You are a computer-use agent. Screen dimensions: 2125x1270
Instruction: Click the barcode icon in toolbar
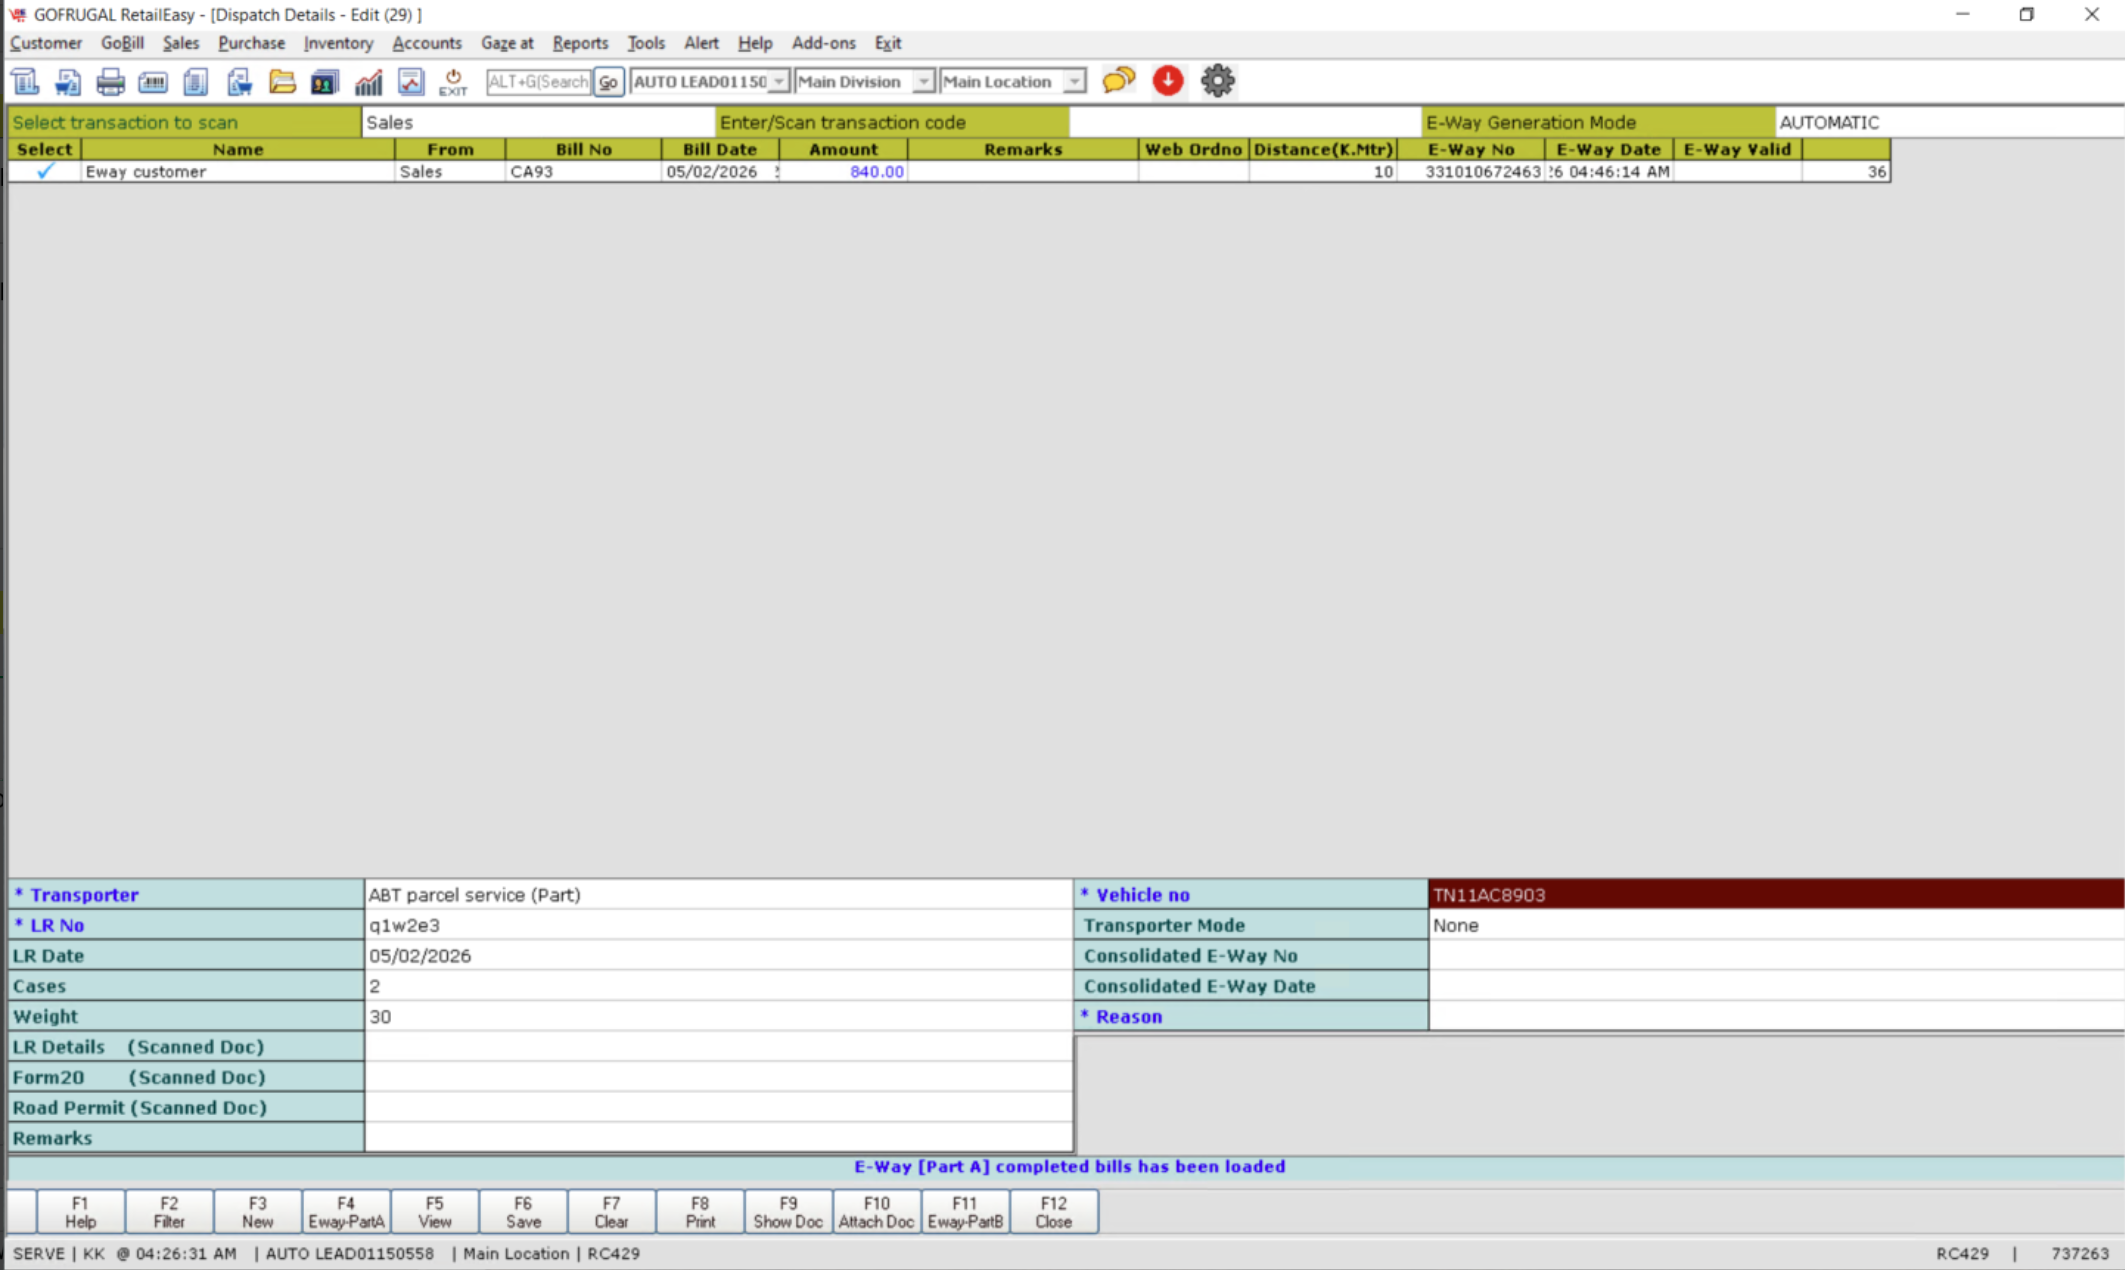tap(153, 82)
